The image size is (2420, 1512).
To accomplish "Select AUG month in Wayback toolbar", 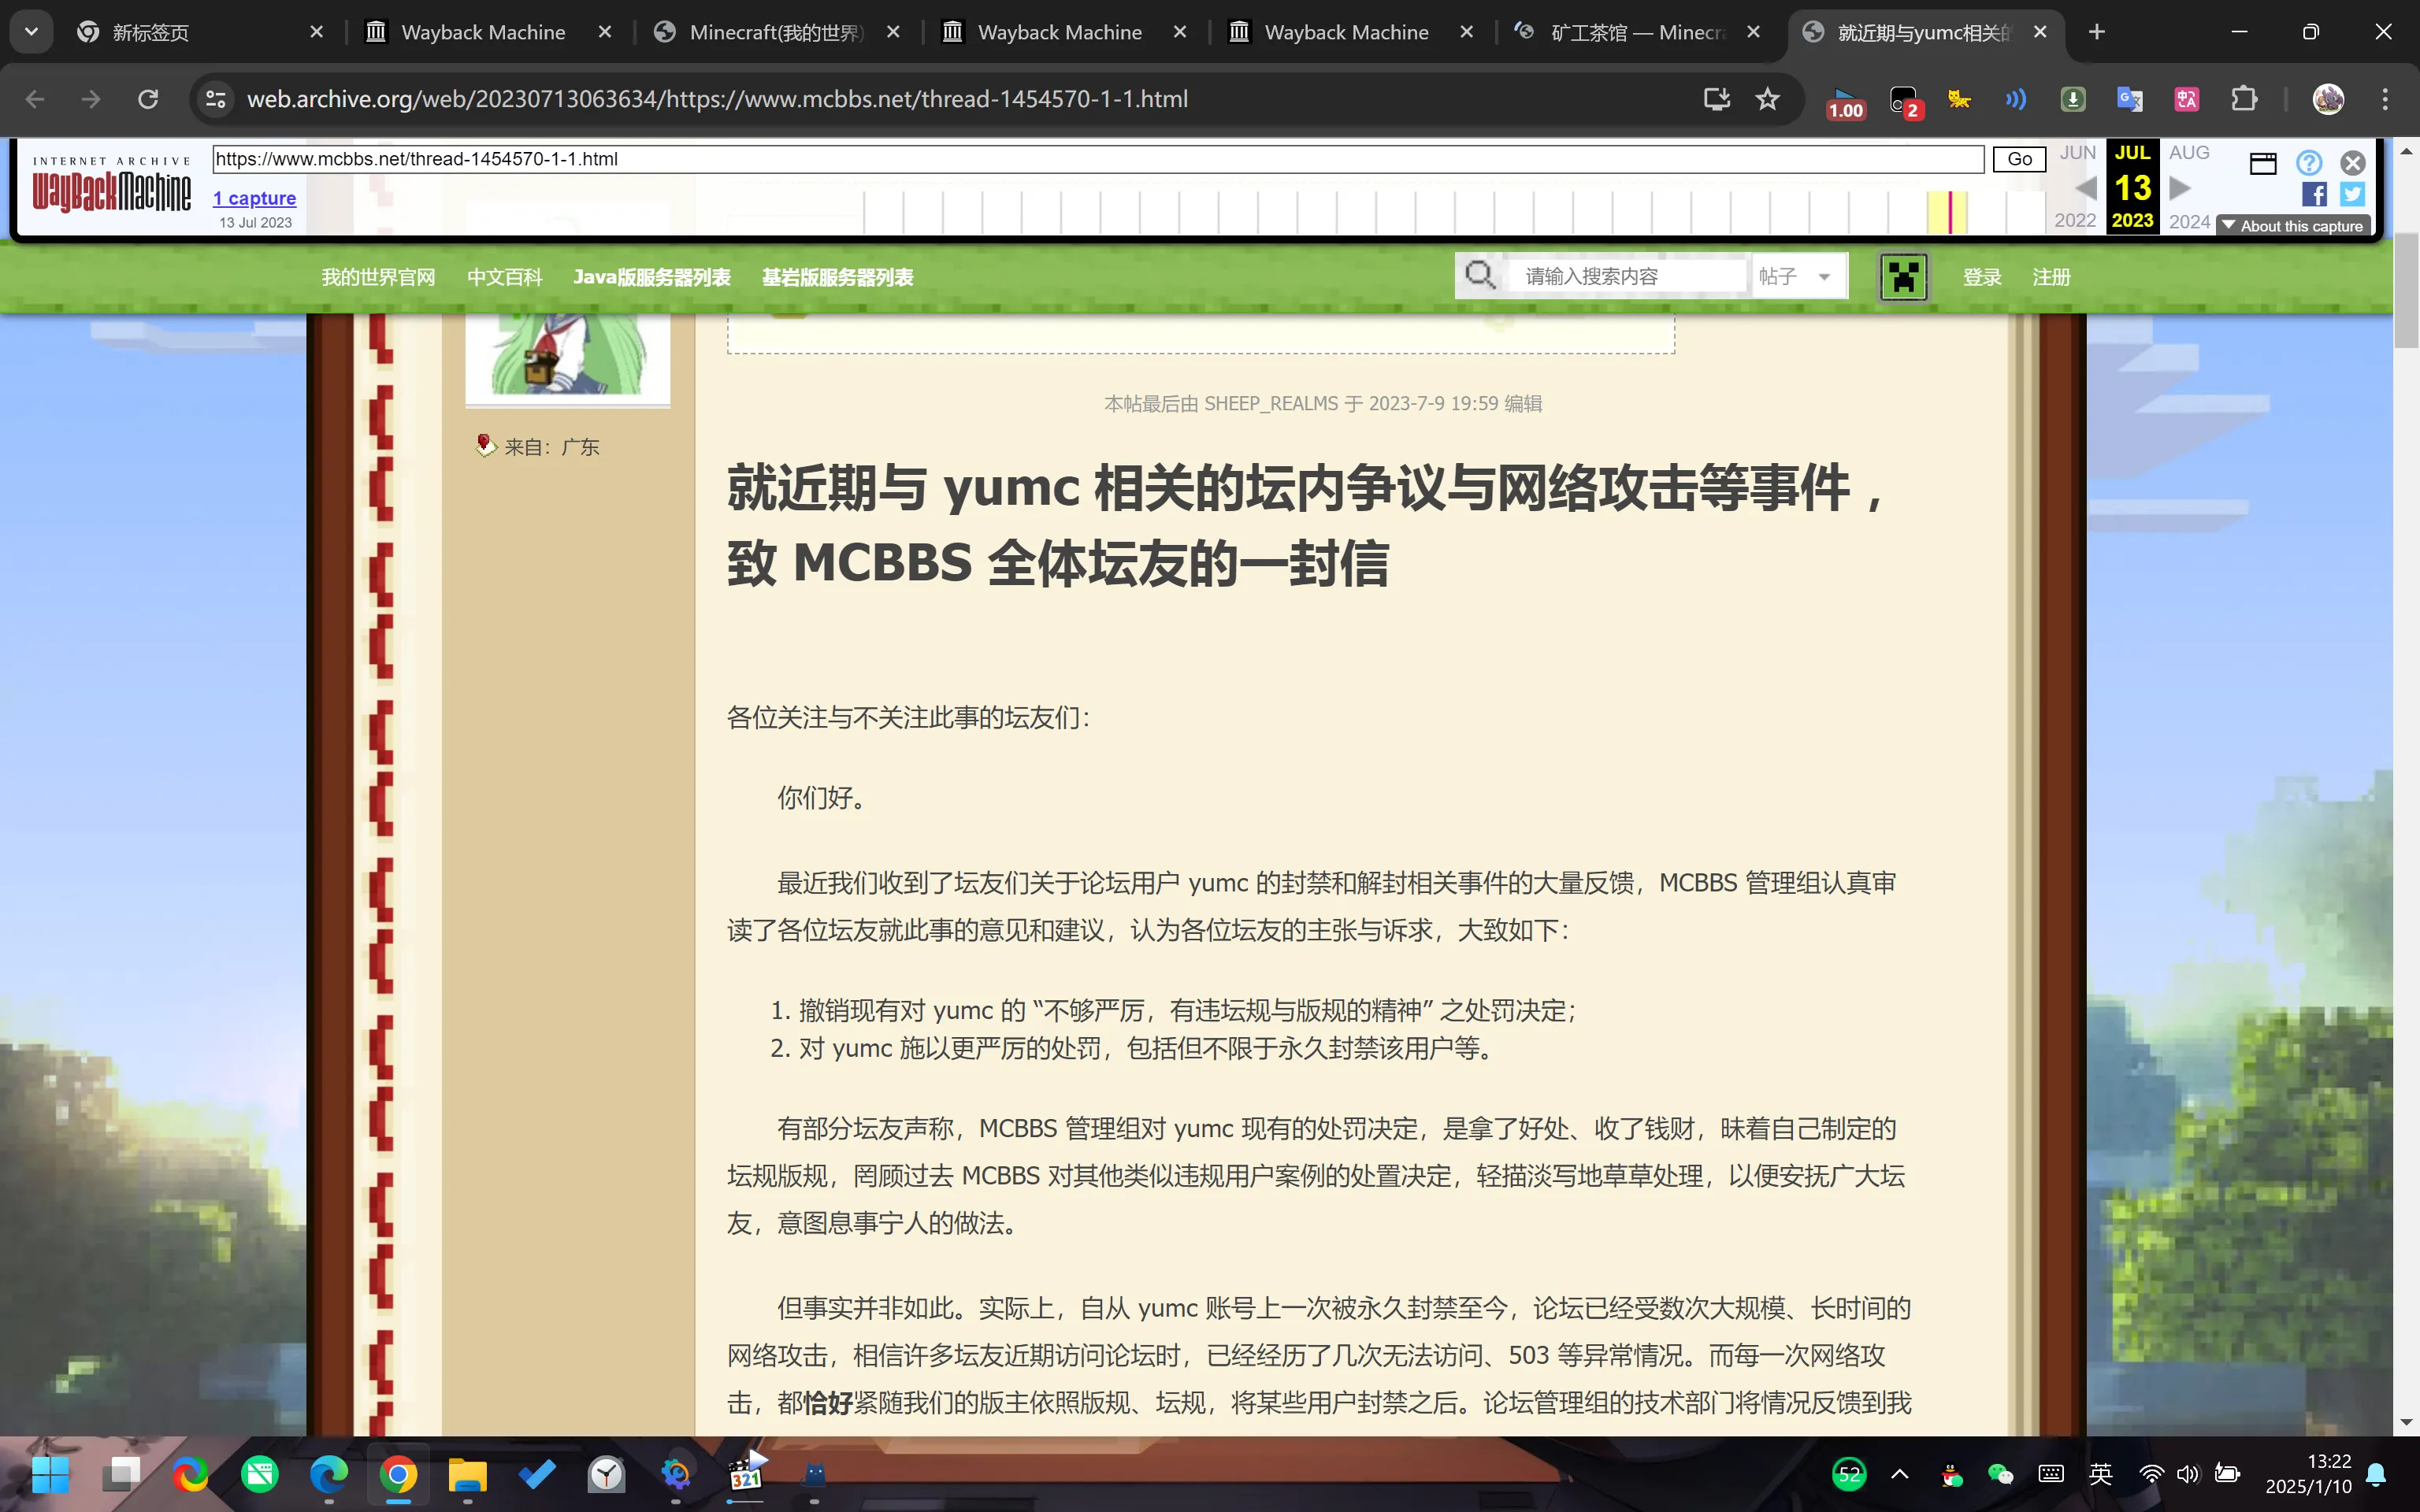I will tap(2189, 153).
